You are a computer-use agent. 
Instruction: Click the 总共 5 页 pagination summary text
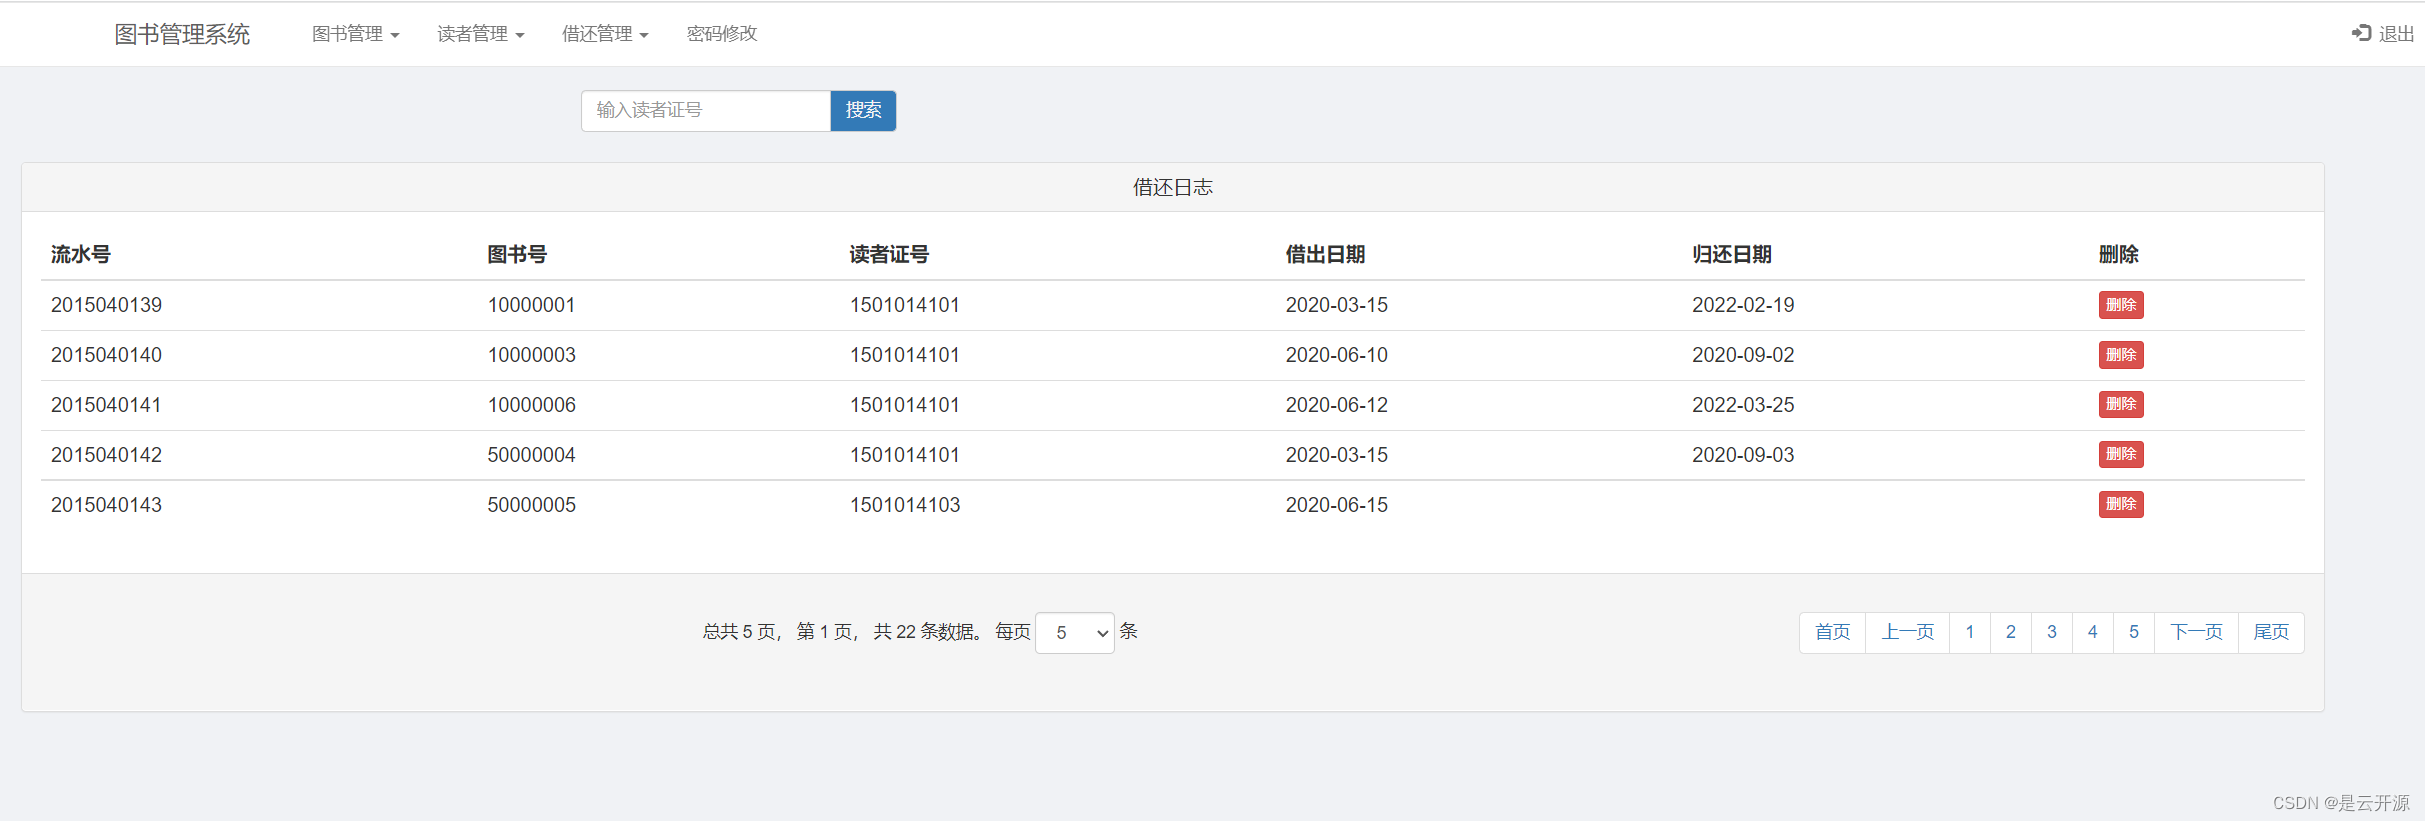pos(740,632)
